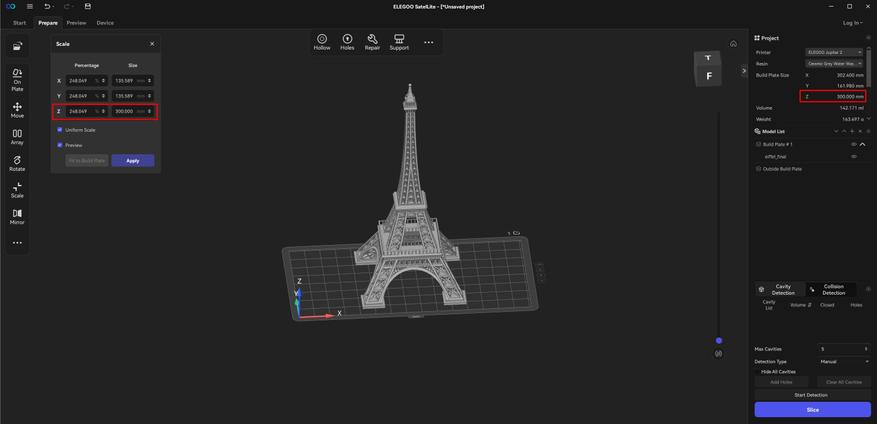
Task: Open the Printer dropdown
Action: click(x=834, y=52)
